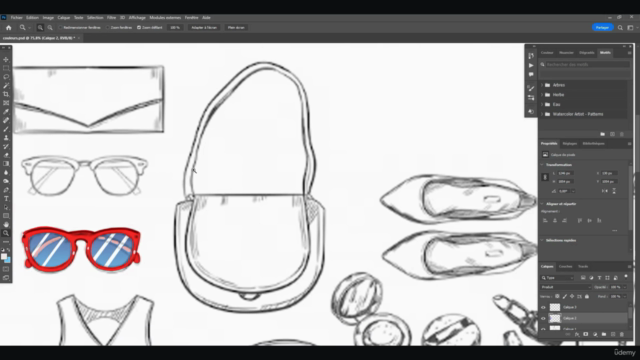
Task: Select the Rectangular Marquee tool
Action: [6, 68]
